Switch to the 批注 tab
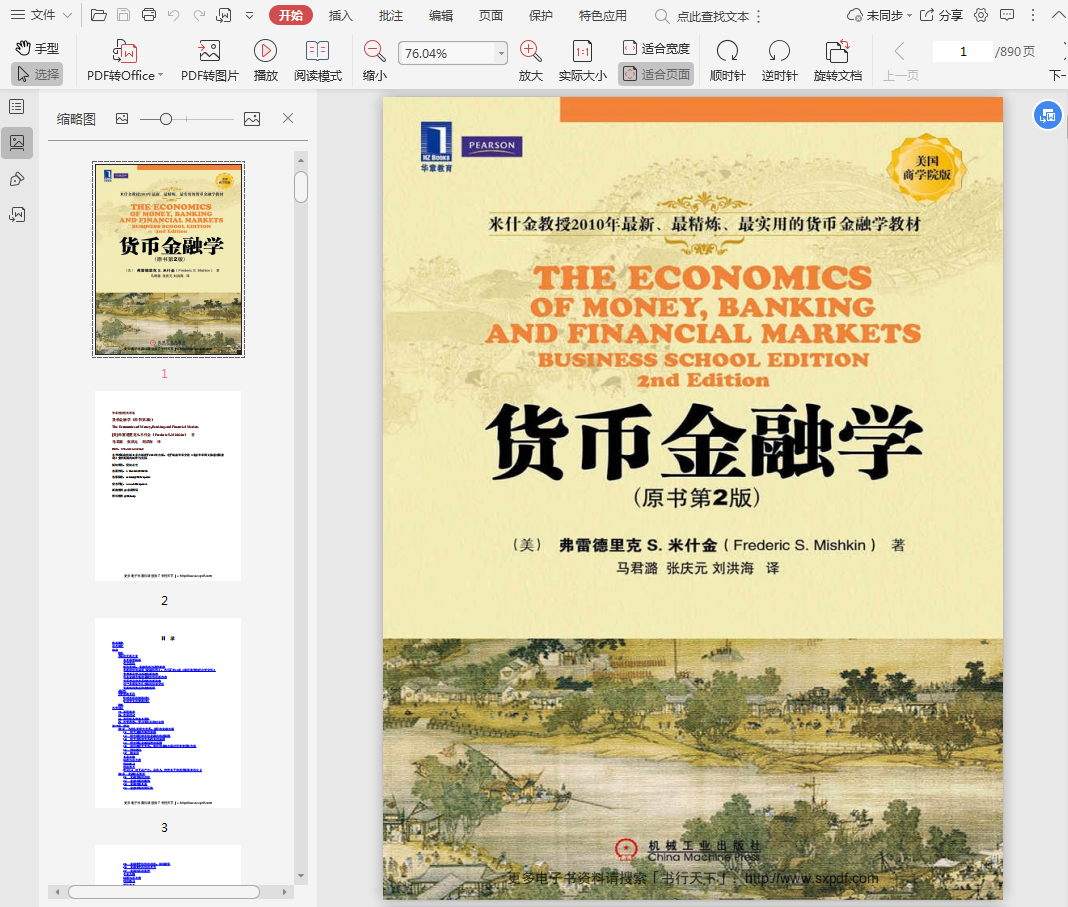The image size is (1068, 907). (x=391, y=15)
